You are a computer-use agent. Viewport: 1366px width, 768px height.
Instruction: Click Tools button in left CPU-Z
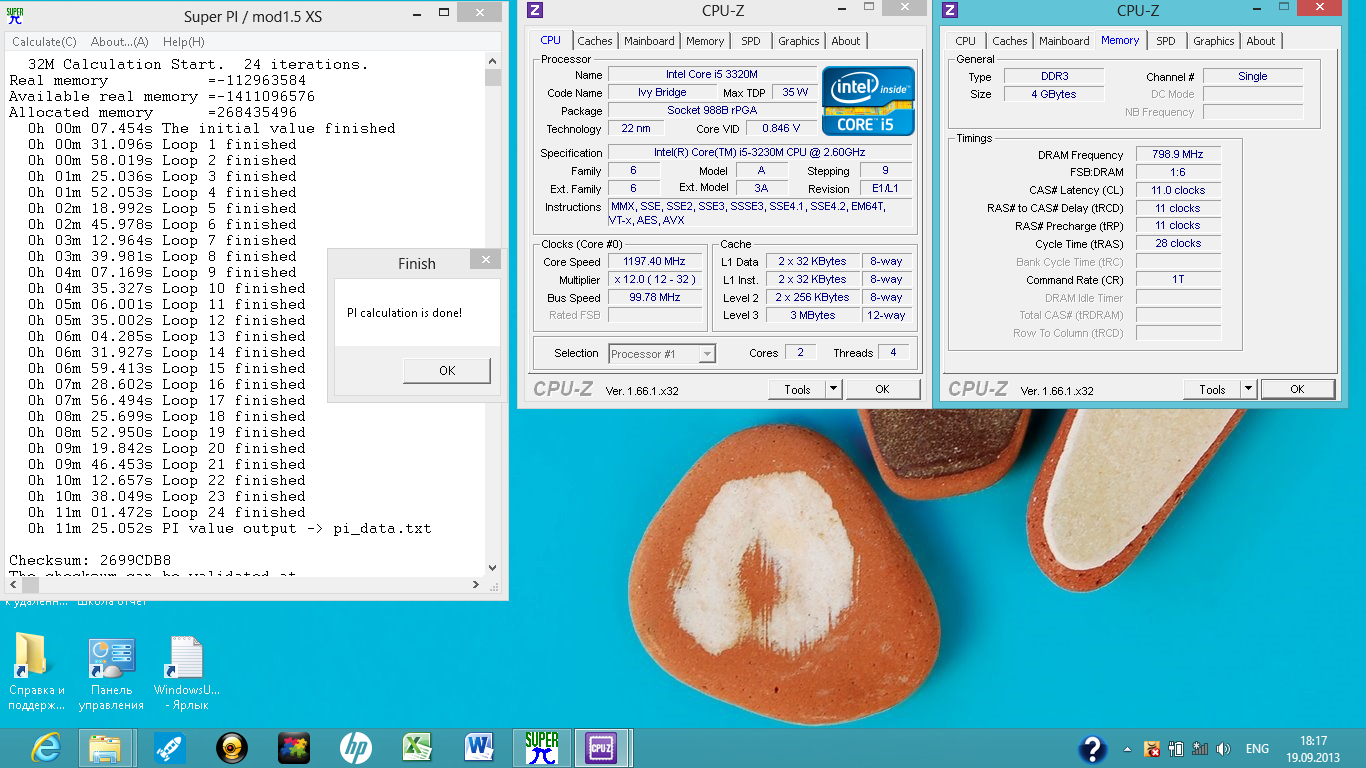click(797, 389)
